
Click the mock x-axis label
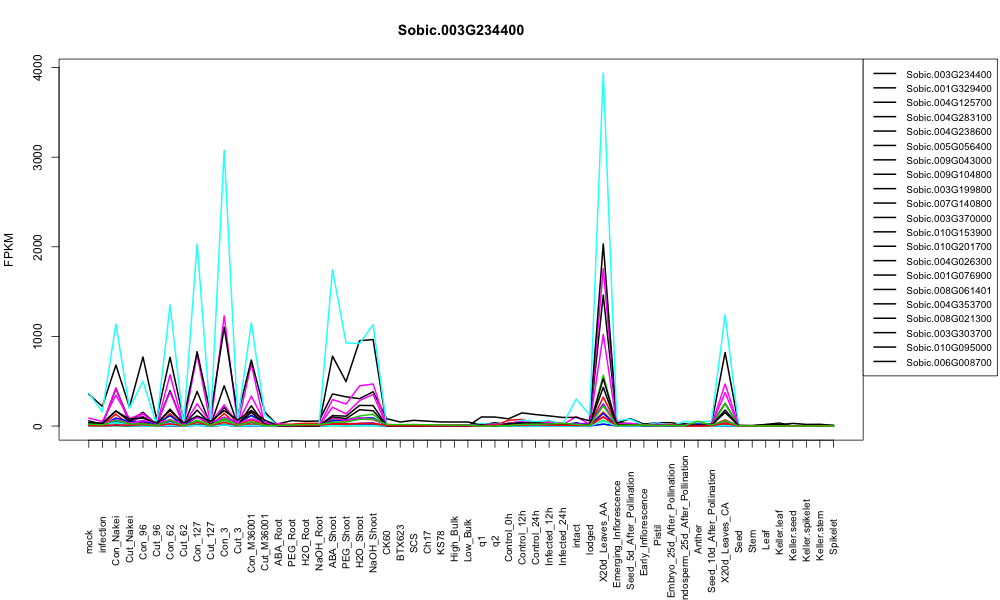(89, 542)
